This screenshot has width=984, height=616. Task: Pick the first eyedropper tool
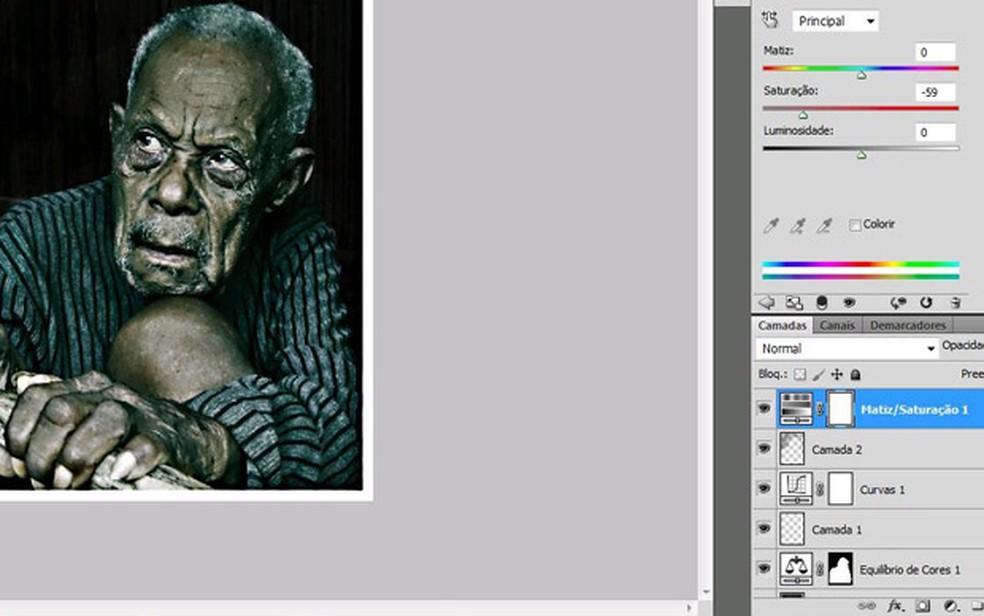coord(770,226)
